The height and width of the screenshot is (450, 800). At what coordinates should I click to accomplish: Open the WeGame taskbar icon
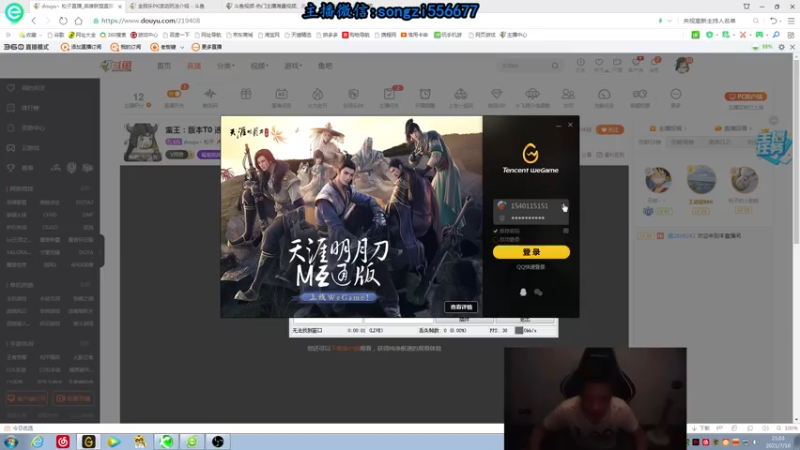(x=89, y=441)
